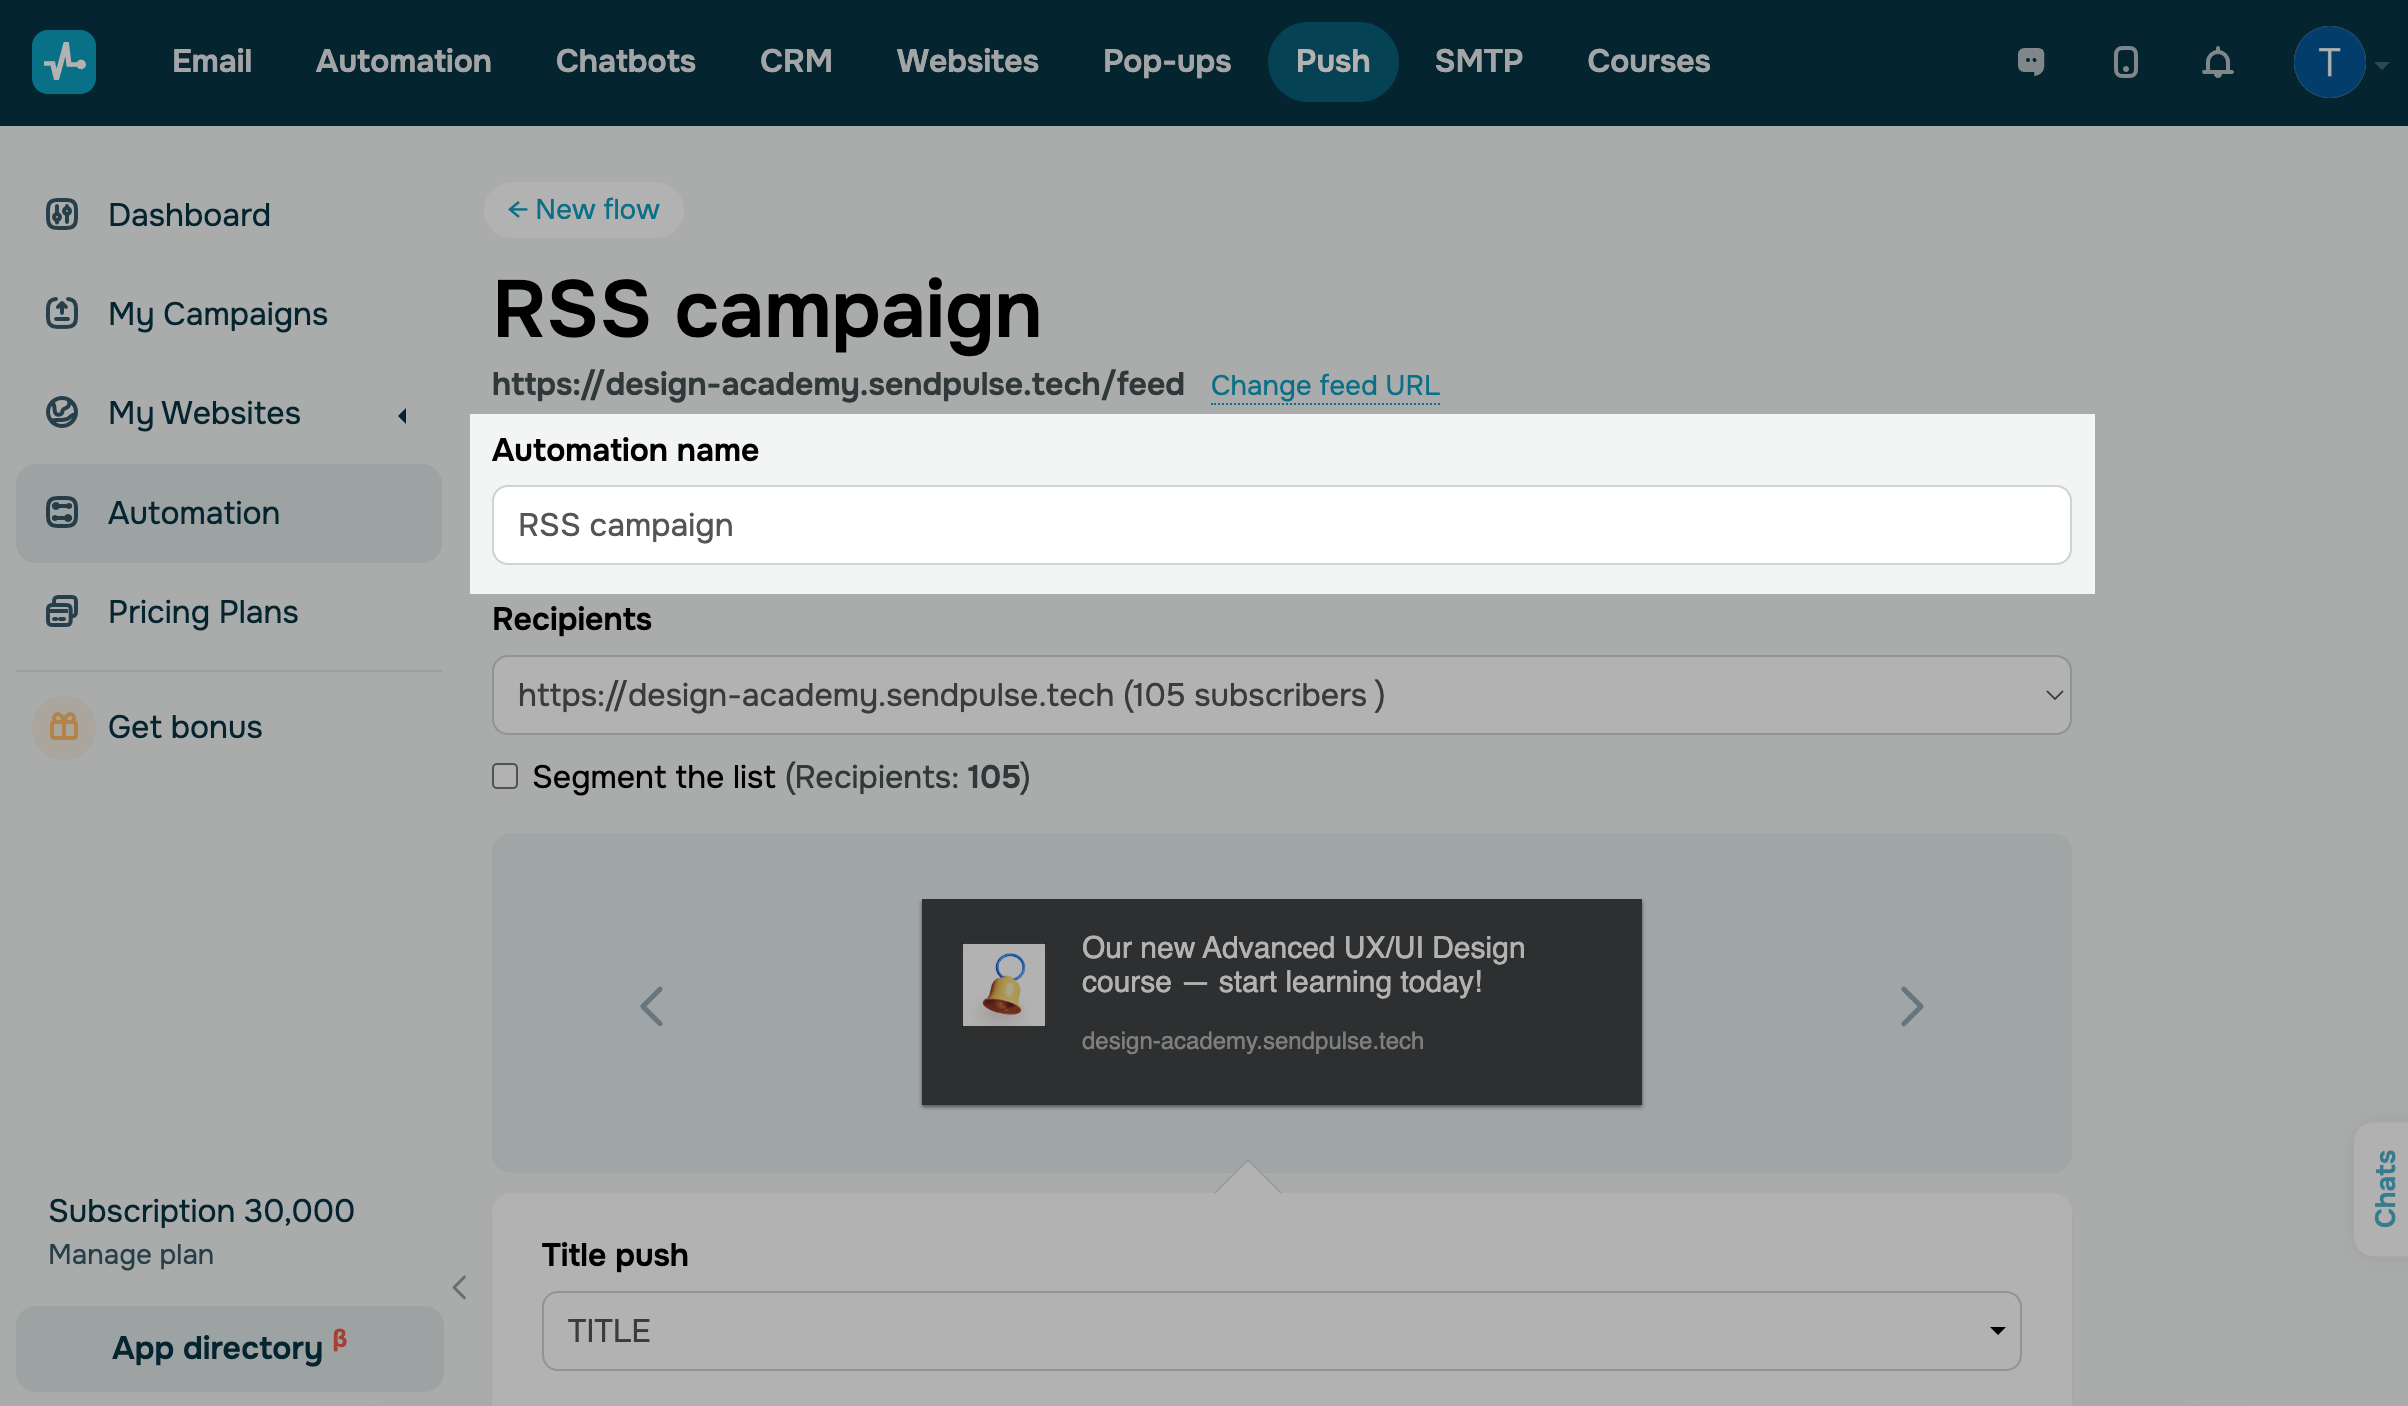Open the user avatar T menu
Viewport: 2408px width, 1406px height.
[2329, 62]
